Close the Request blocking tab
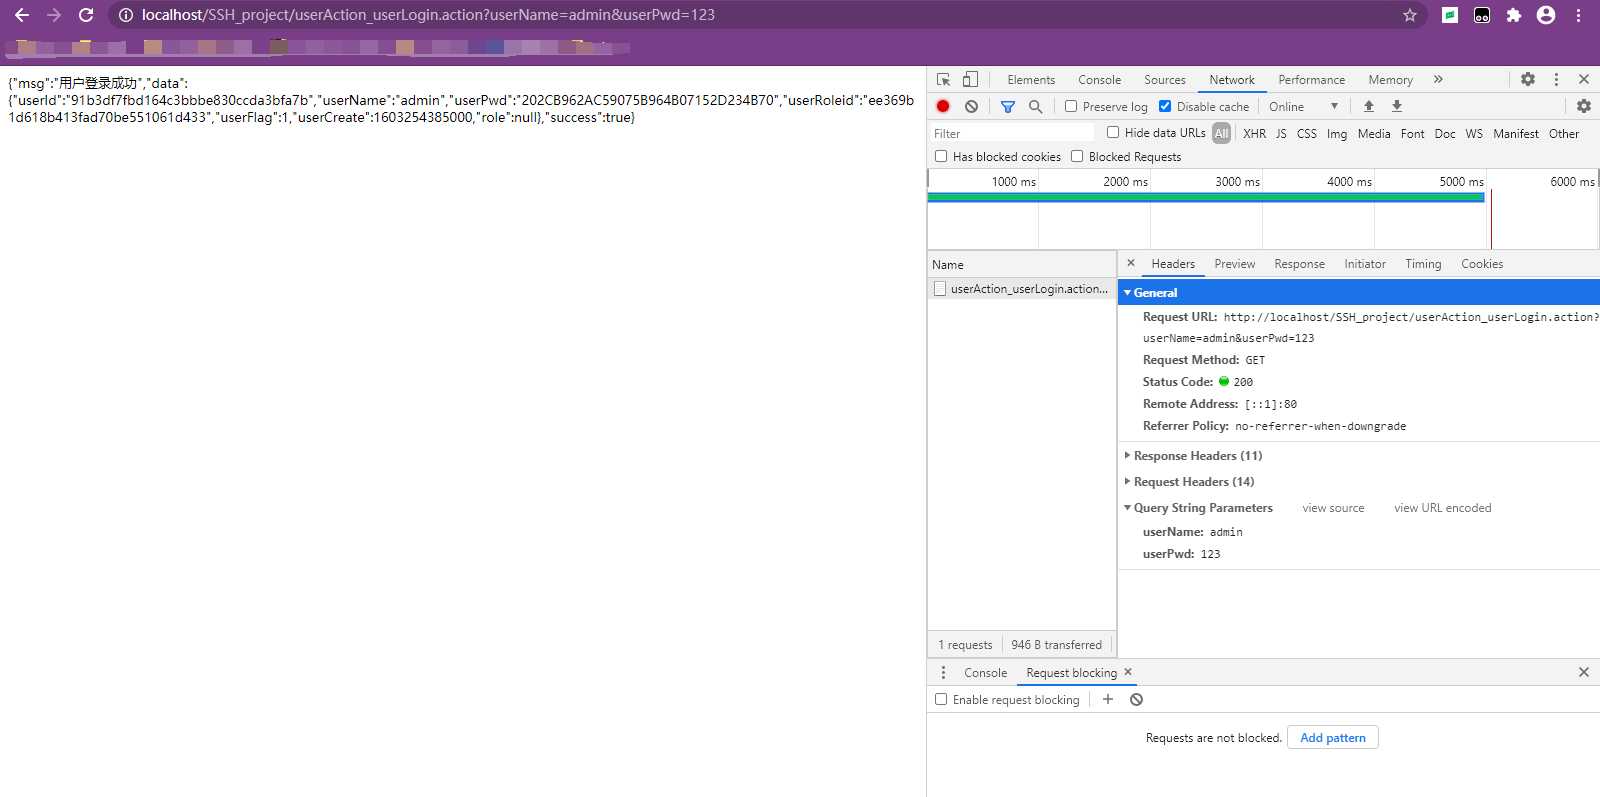The height and width of the screenshot is (797, 1600). pyautogui.click(x=1128, y=672)
